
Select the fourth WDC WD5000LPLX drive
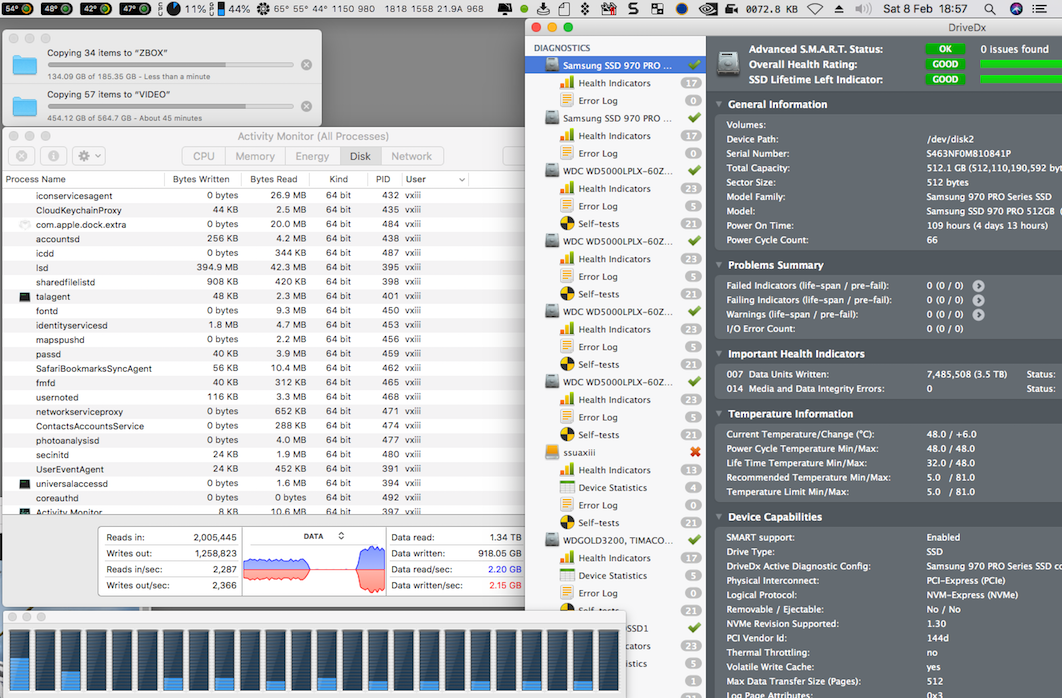click(615, 382)
